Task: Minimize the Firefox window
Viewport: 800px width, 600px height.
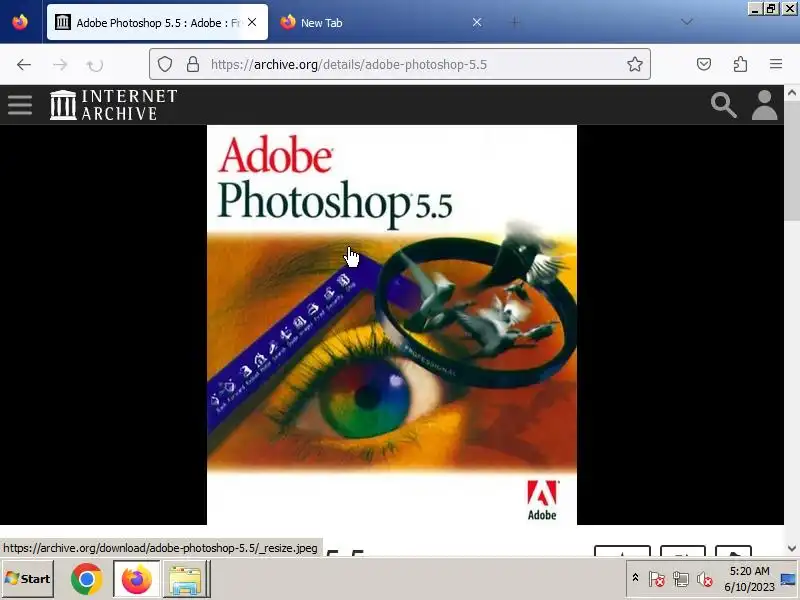Action: (x=755, y=8)
